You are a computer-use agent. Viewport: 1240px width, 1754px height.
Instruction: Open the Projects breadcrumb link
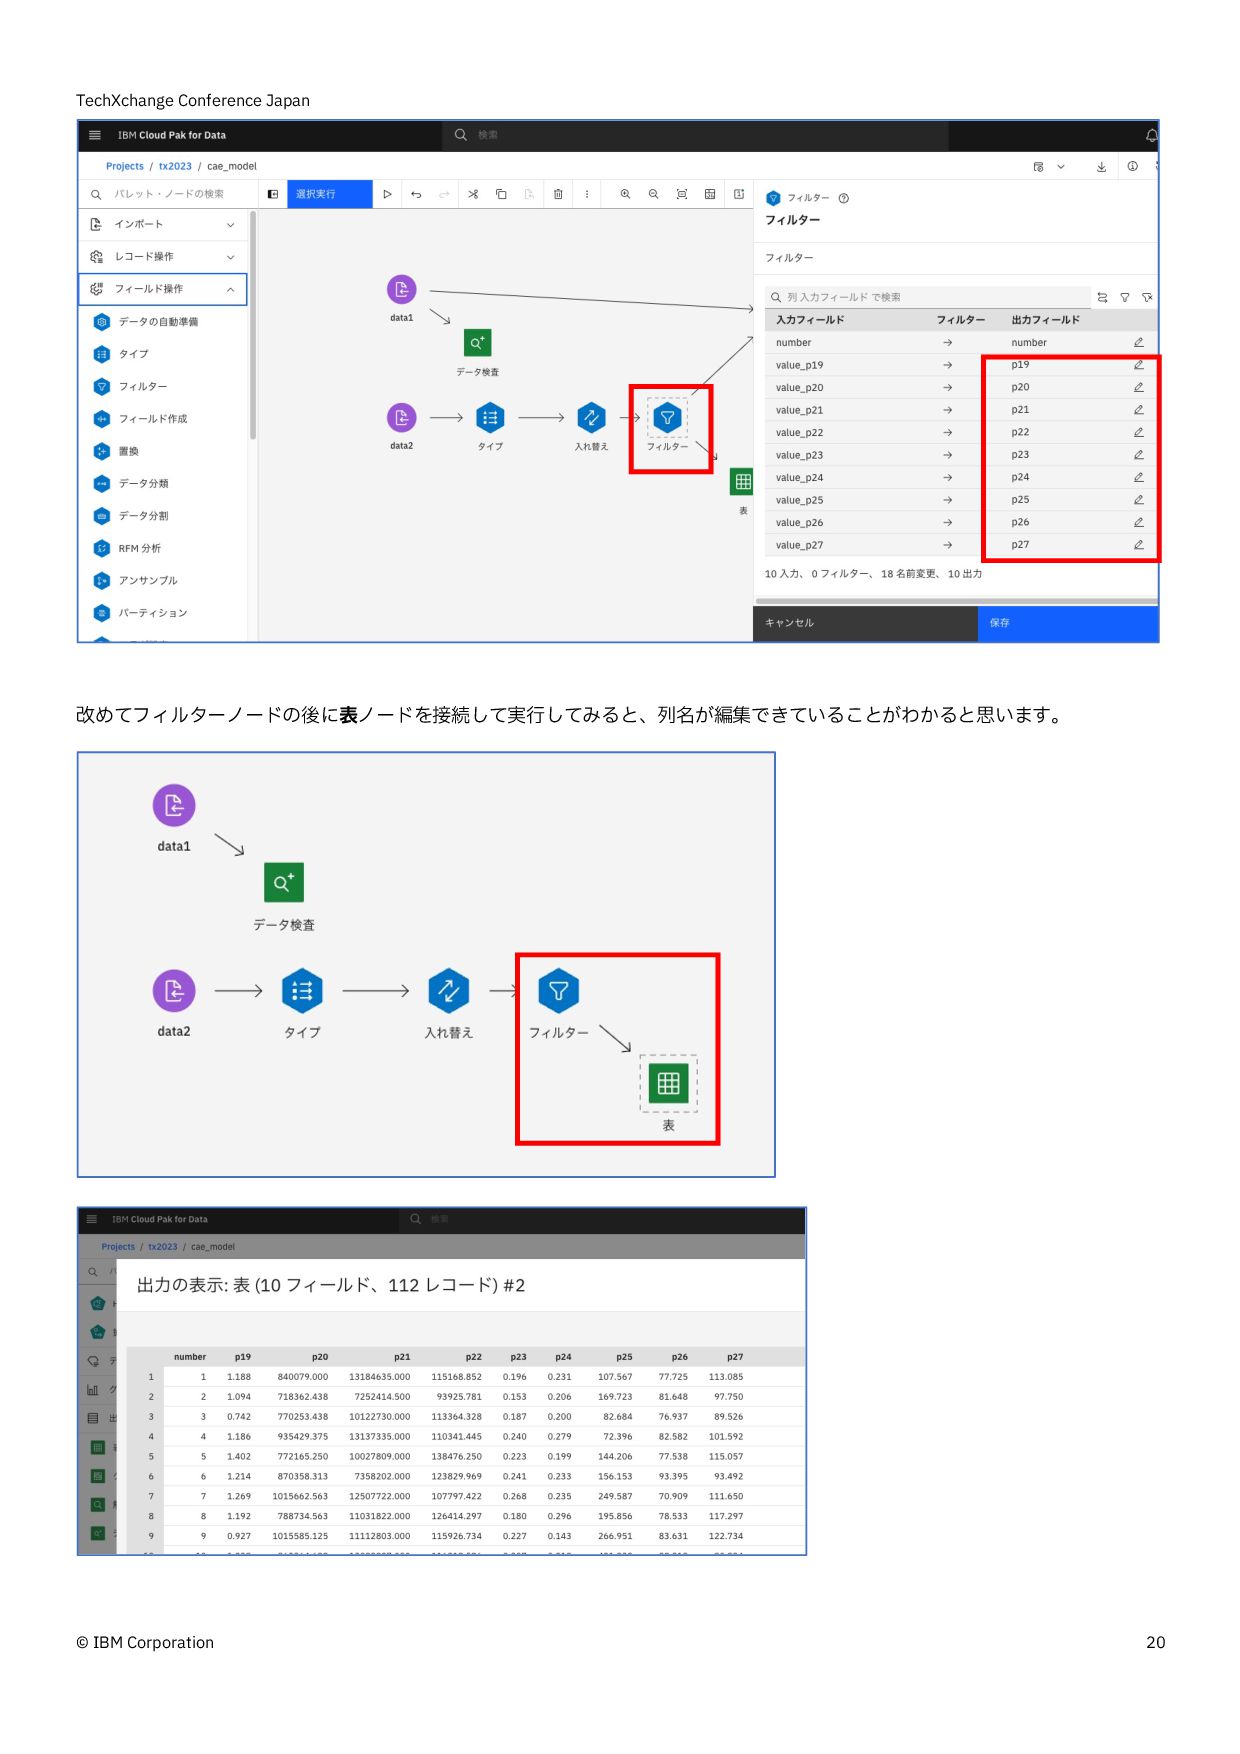pos(125,167)
